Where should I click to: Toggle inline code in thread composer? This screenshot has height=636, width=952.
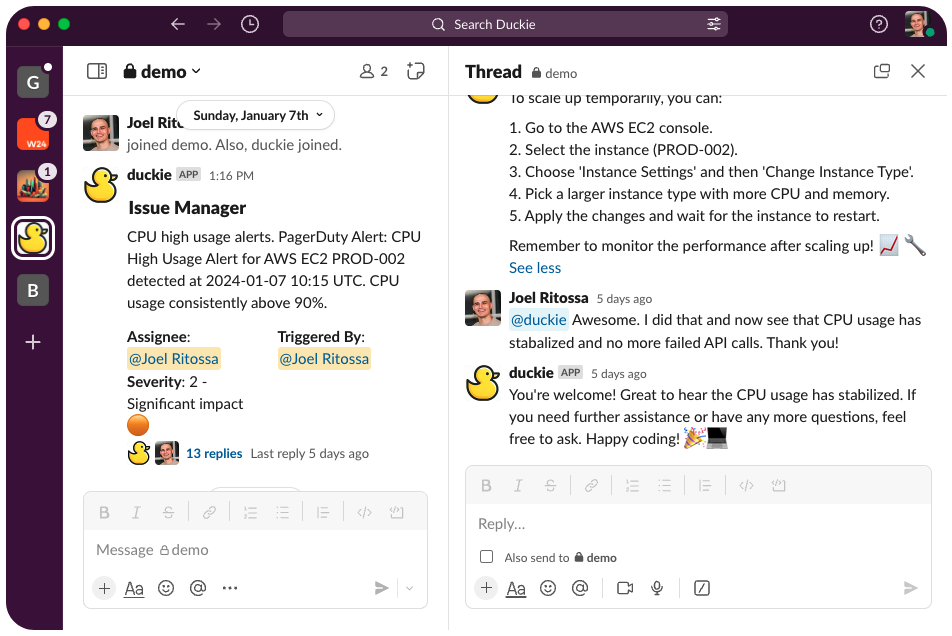tap(746, 485)
